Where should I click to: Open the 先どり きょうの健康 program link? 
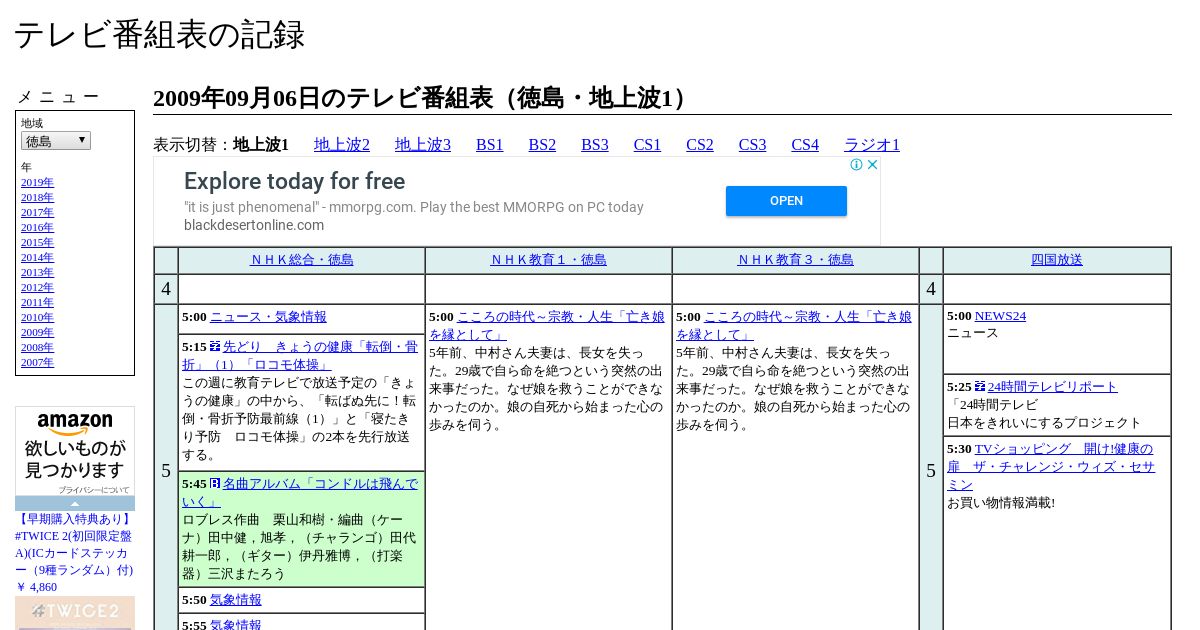click(300, 356)
